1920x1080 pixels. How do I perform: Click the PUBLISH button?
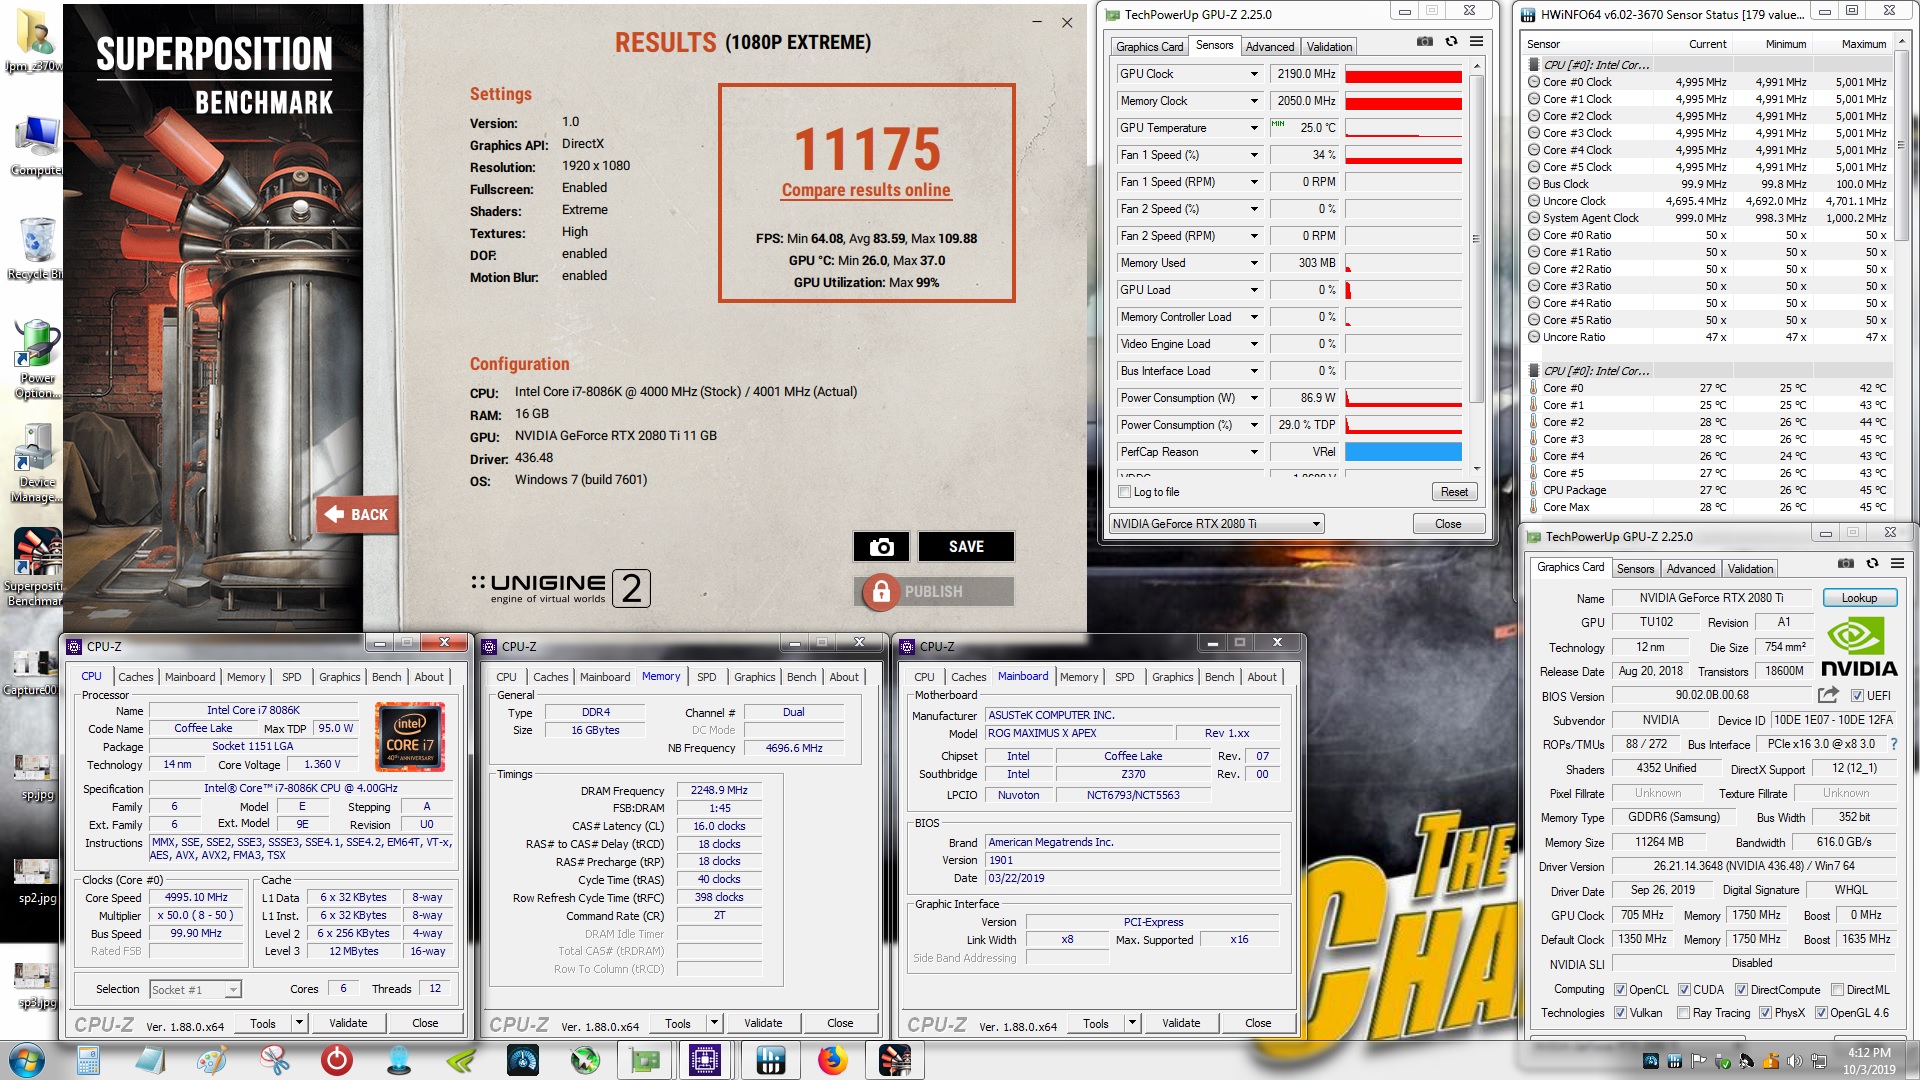[x=933, y=592]
